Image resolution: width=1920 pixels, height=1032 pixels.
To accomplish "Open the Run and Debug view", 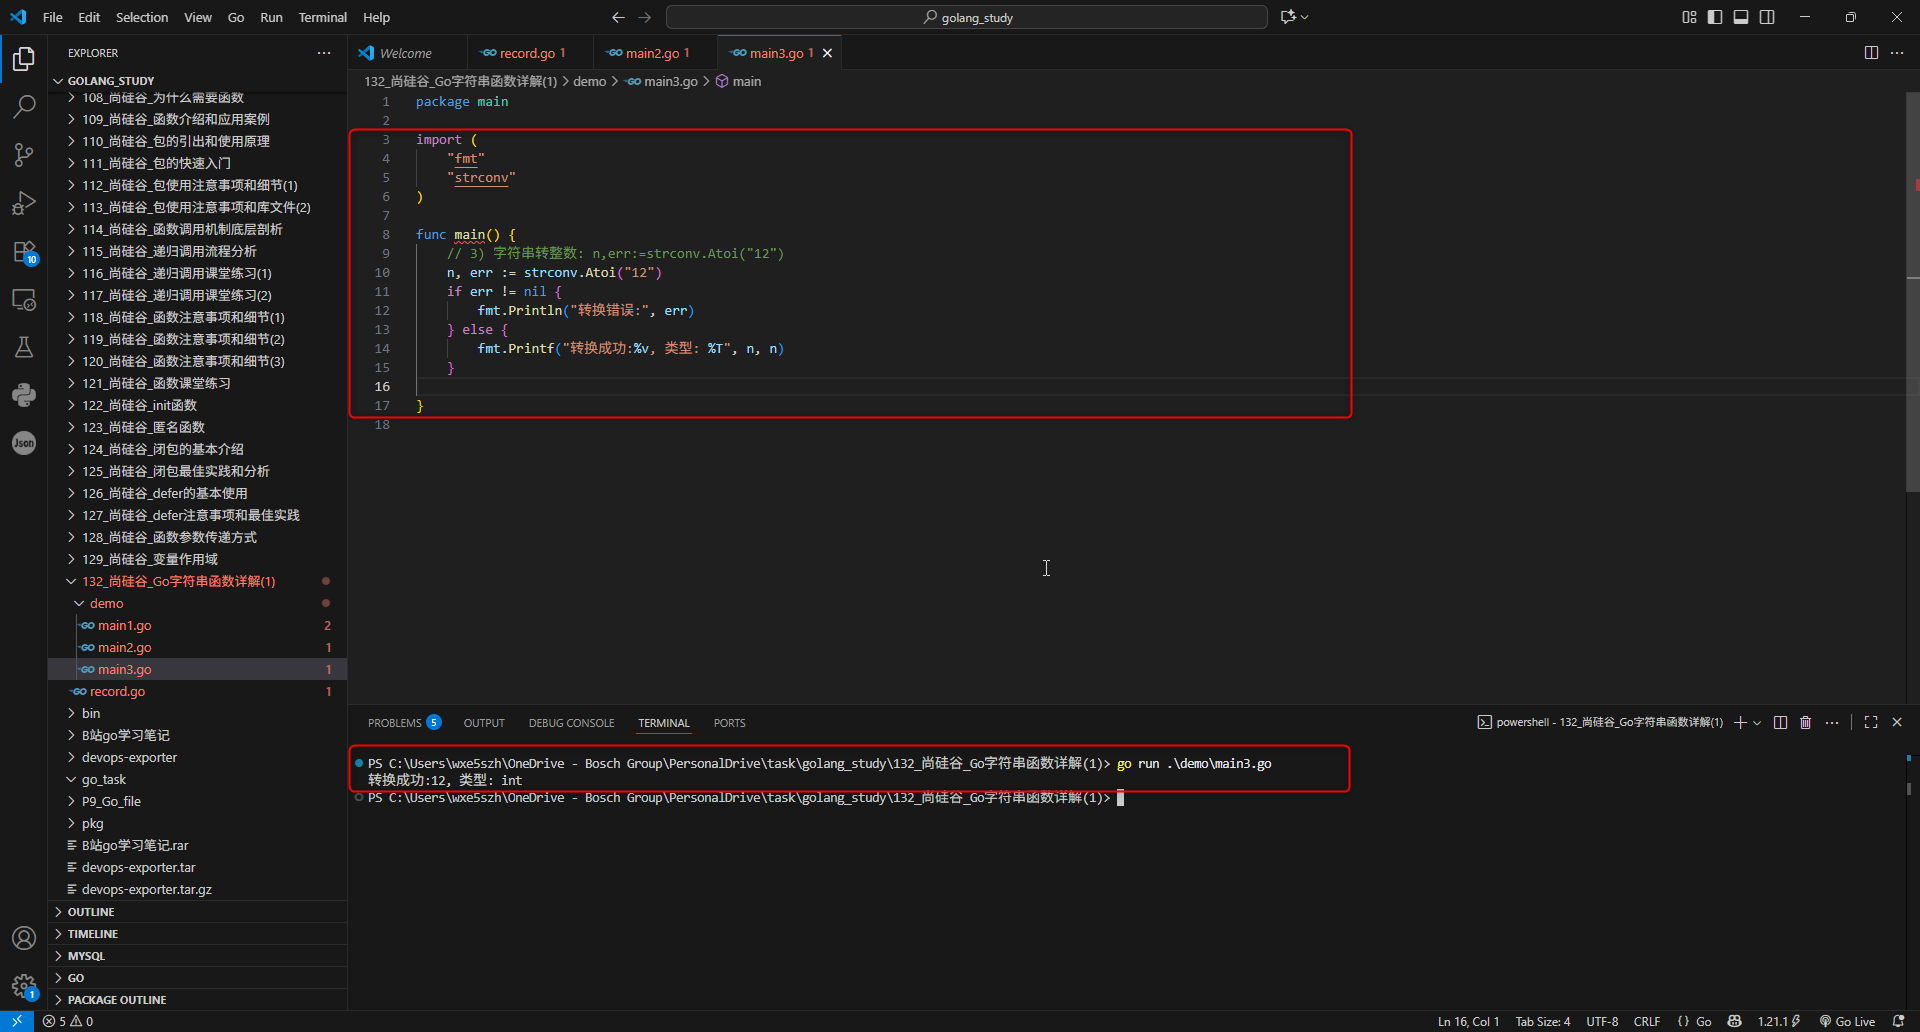I will pyautogui.click(x=24, y=203).
